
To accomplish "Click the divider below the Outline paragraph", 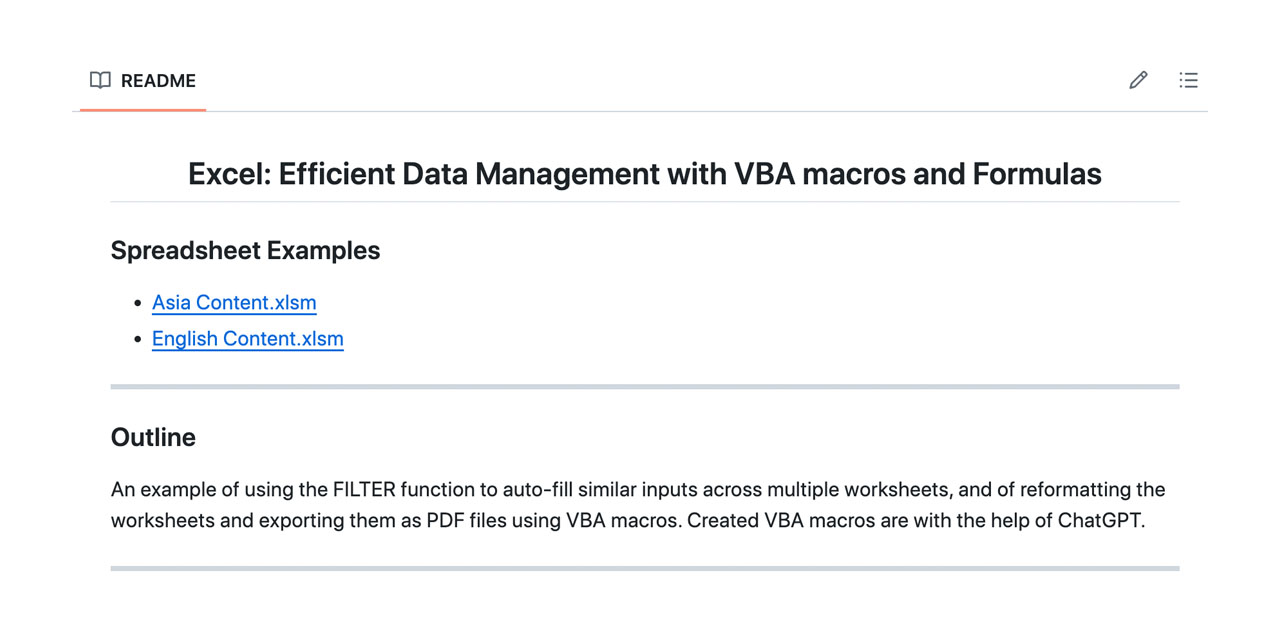I will click(644, 568).
